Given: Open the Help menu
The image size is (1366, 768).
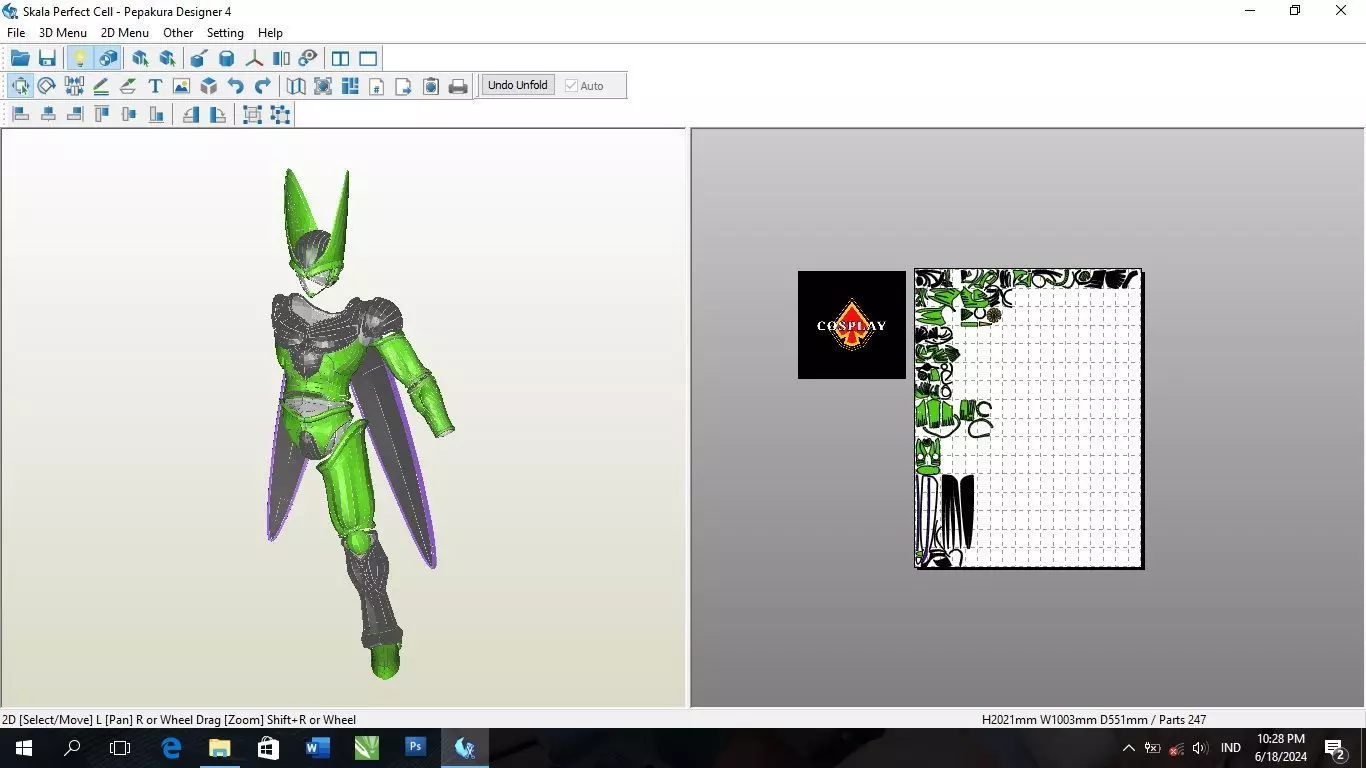Looking at the screenshot, I should 270,33.
